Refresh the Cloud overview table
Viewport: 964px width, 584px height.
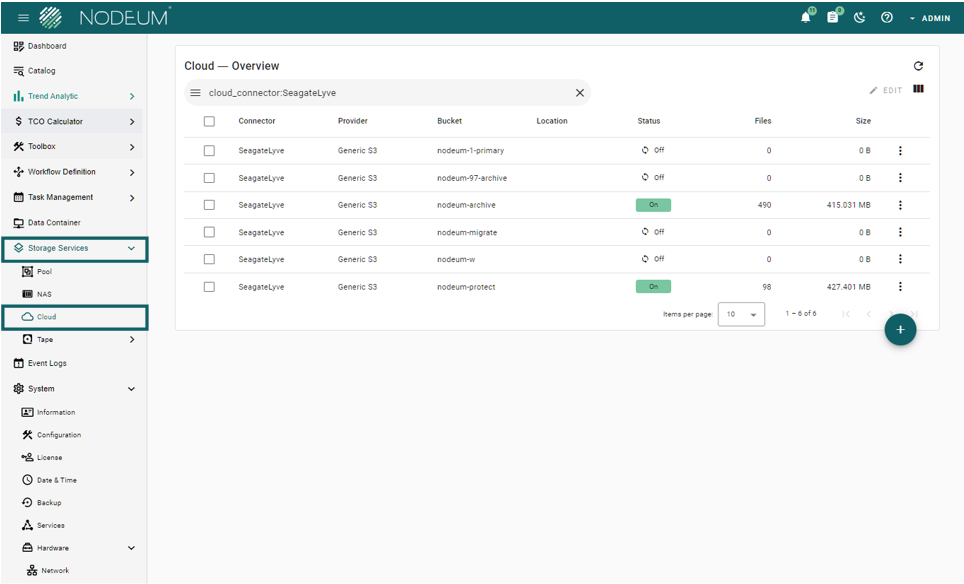(x=919, y=66)
